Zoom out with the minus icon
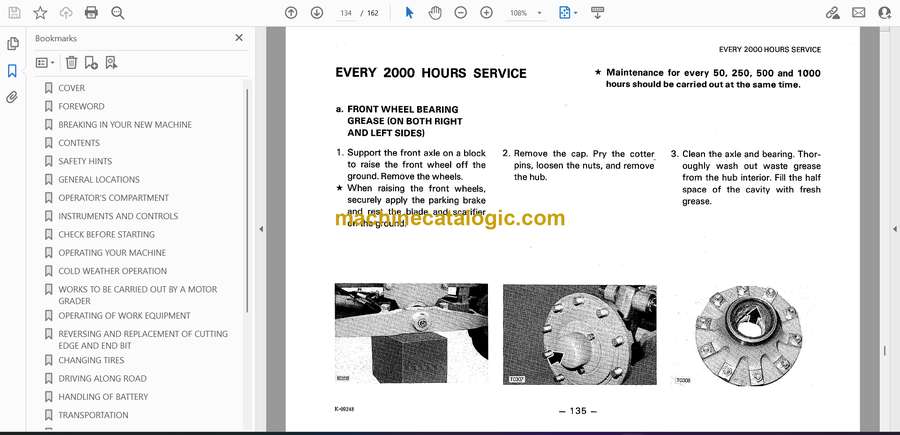900x435 pixels. click(x=460, y=13)
